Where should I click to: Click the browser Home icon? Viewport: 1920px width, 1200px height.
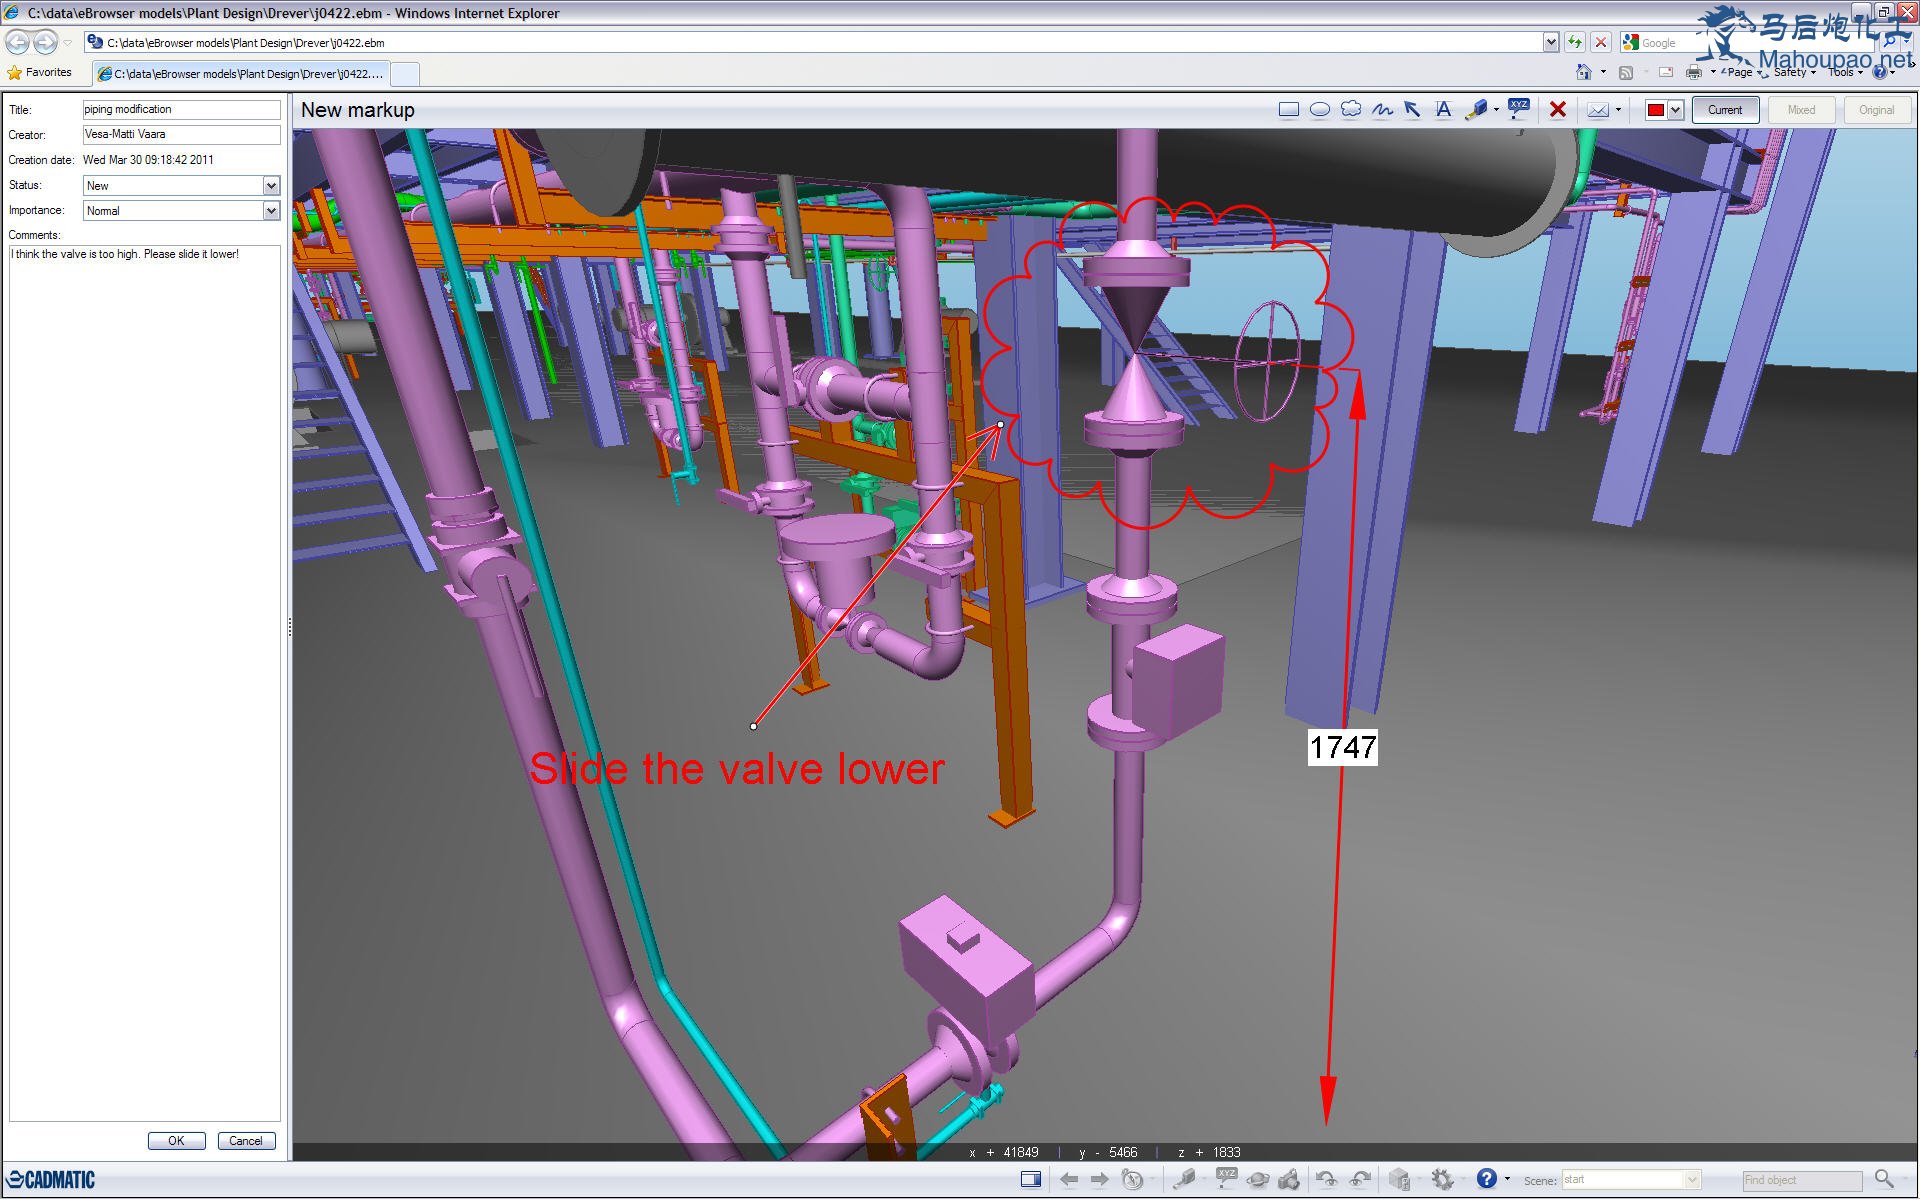pyautogui.click(x=1584, y=72)
